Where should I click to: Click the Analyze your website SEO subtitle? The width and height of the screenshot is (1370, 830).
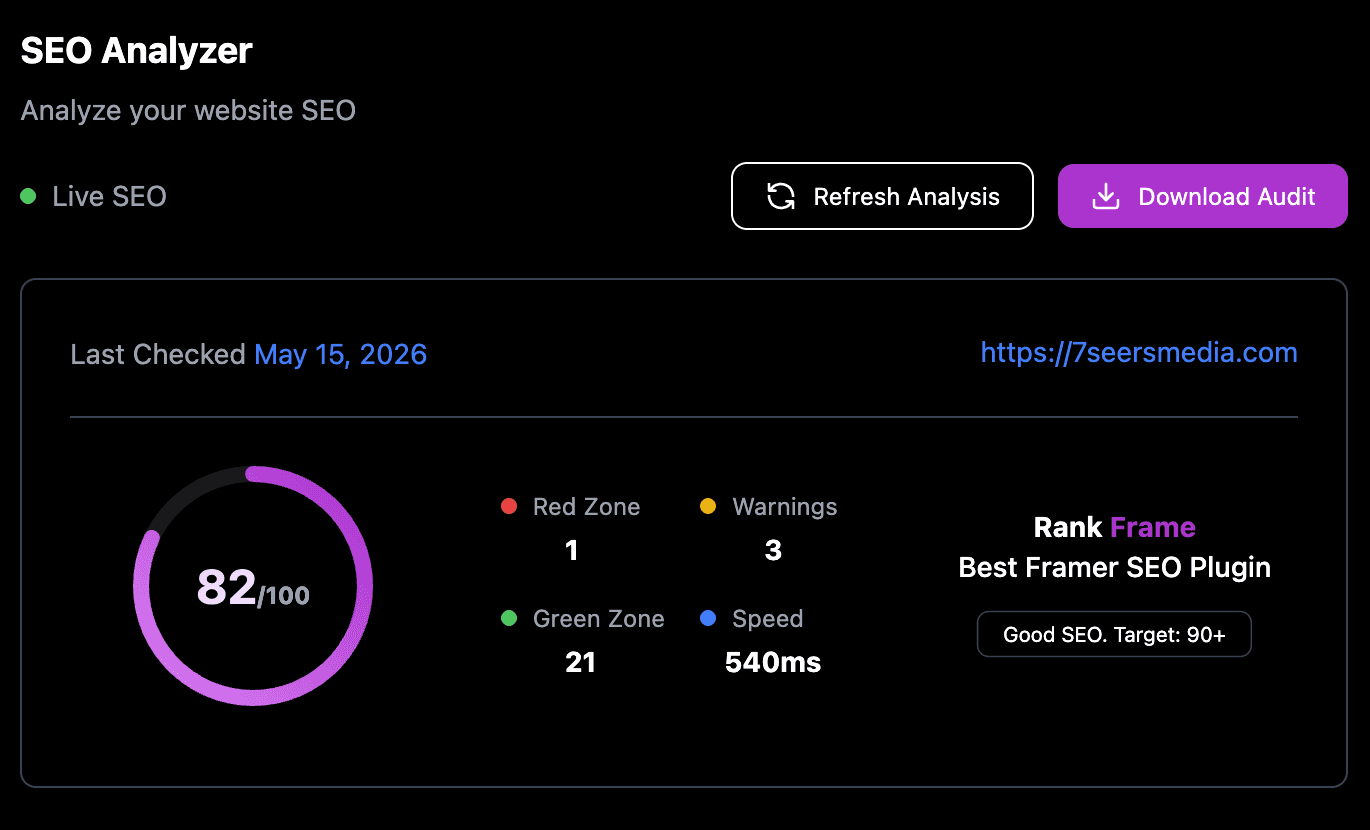188,110
